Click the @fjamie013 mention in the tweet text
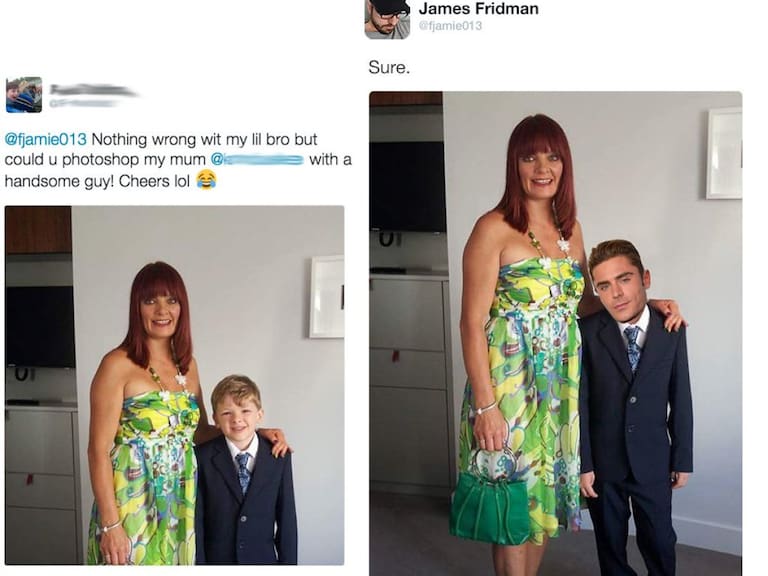 coord(46,140)
